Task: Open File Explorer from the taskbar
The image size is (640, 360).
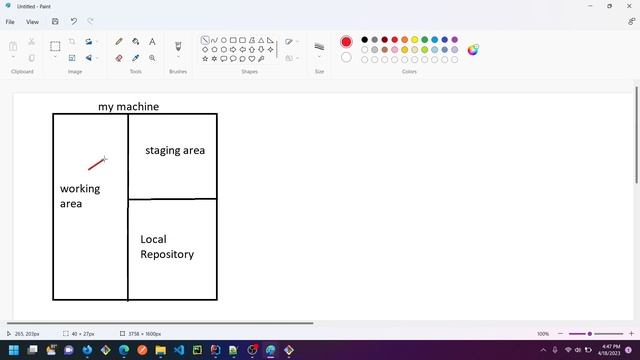Action: click(160, 350)
